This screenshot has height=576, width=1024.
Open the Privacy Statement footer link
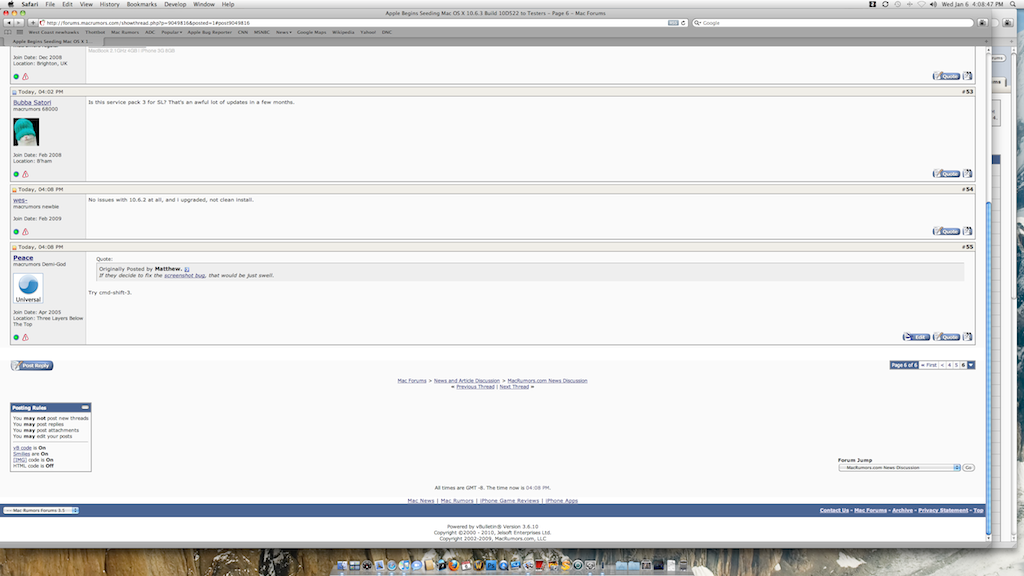click(x=943, y=510)
